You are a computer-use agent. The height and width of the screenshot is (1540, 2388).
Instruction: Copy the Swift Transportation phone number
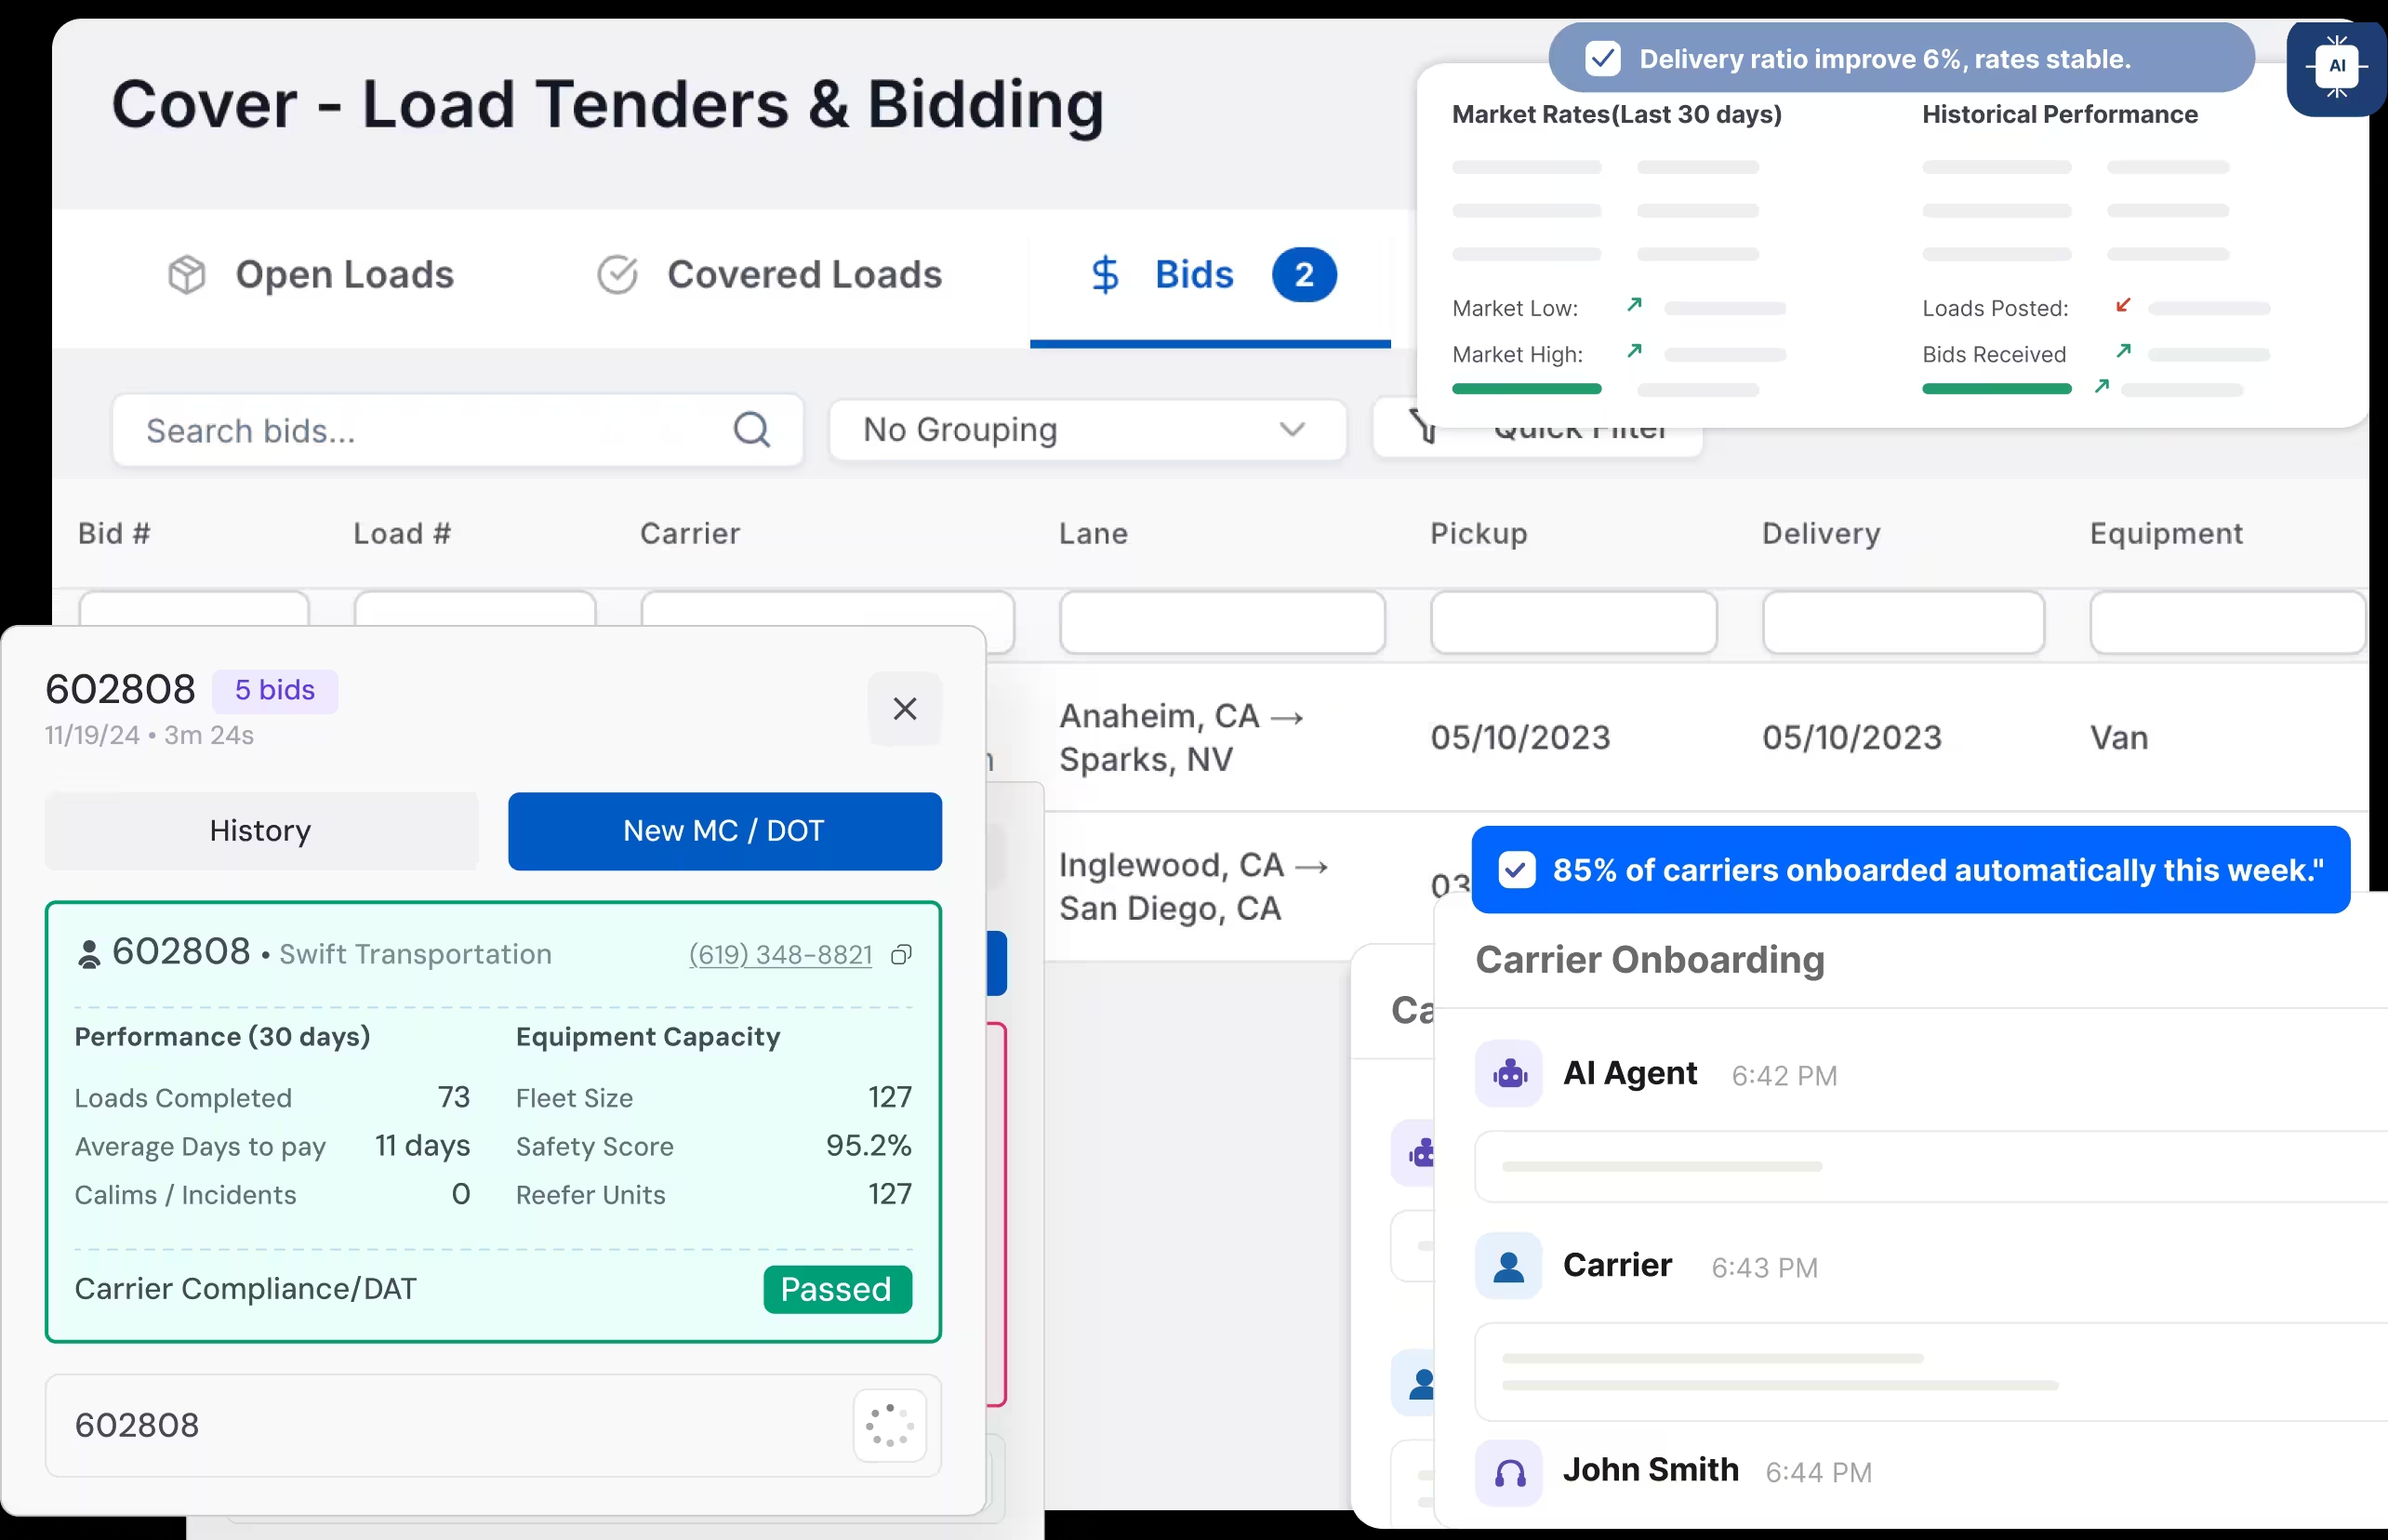(x=901, y=955)
